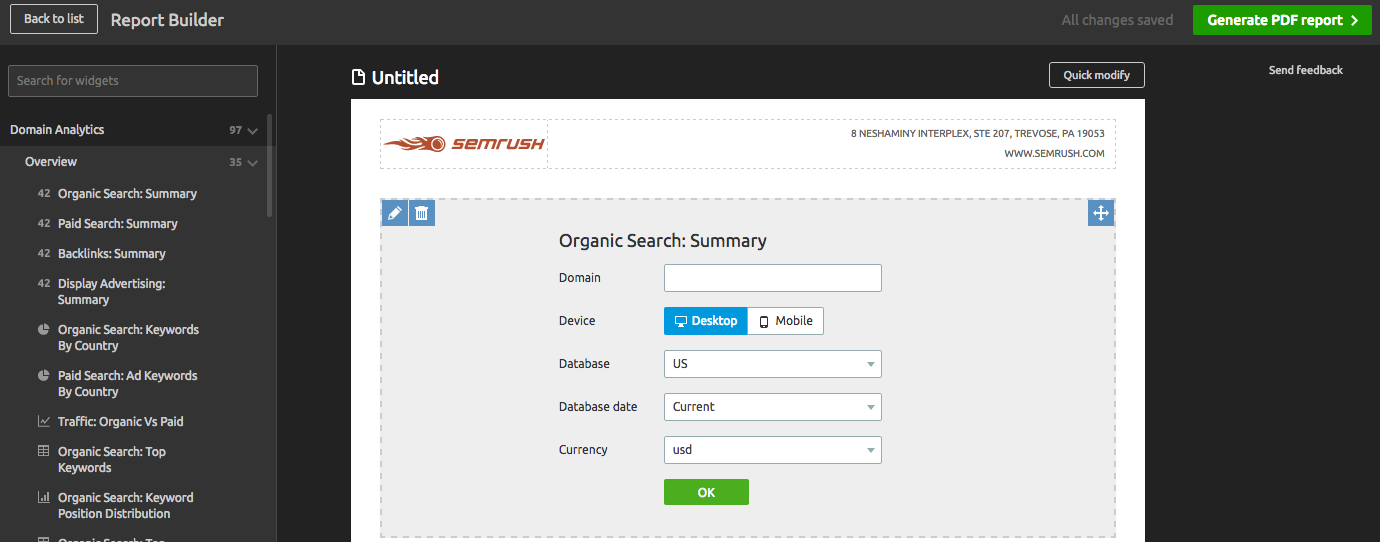Open the Database date dropdown

tap(772, 407)
